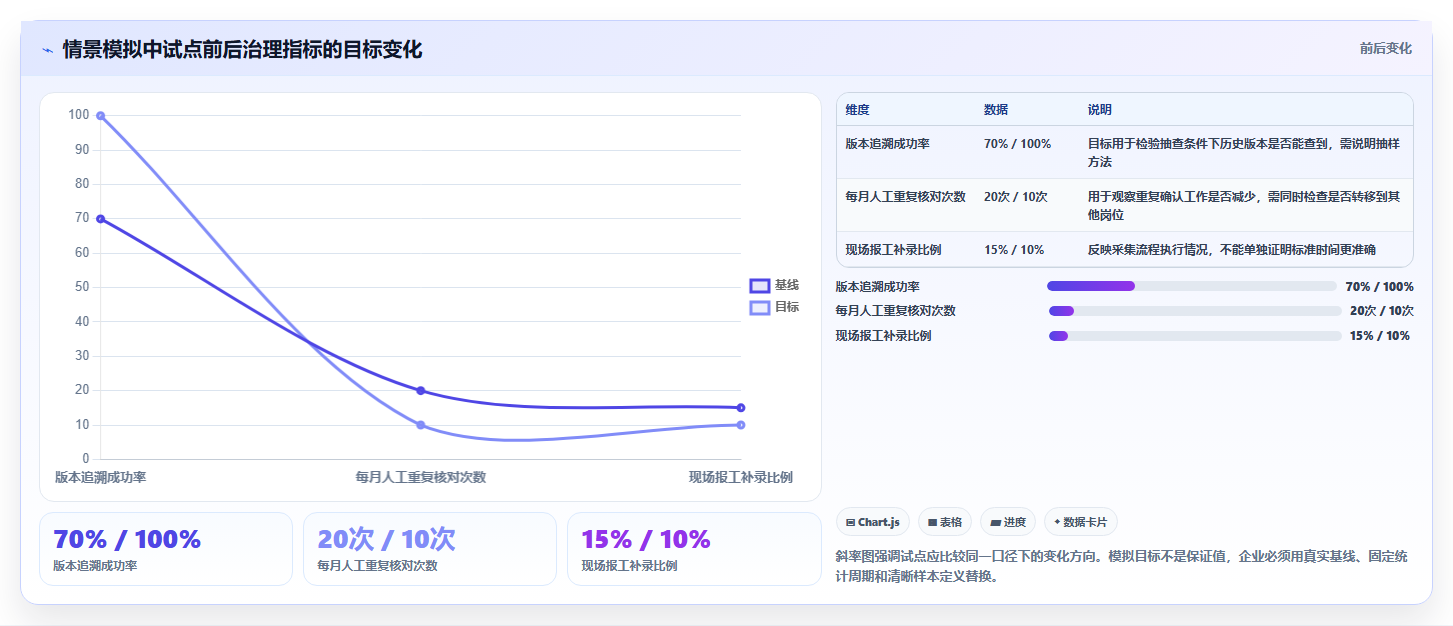Click the 版本追溯成功率 progress bar
The image size is (1453, 626).
point(1192,286)
